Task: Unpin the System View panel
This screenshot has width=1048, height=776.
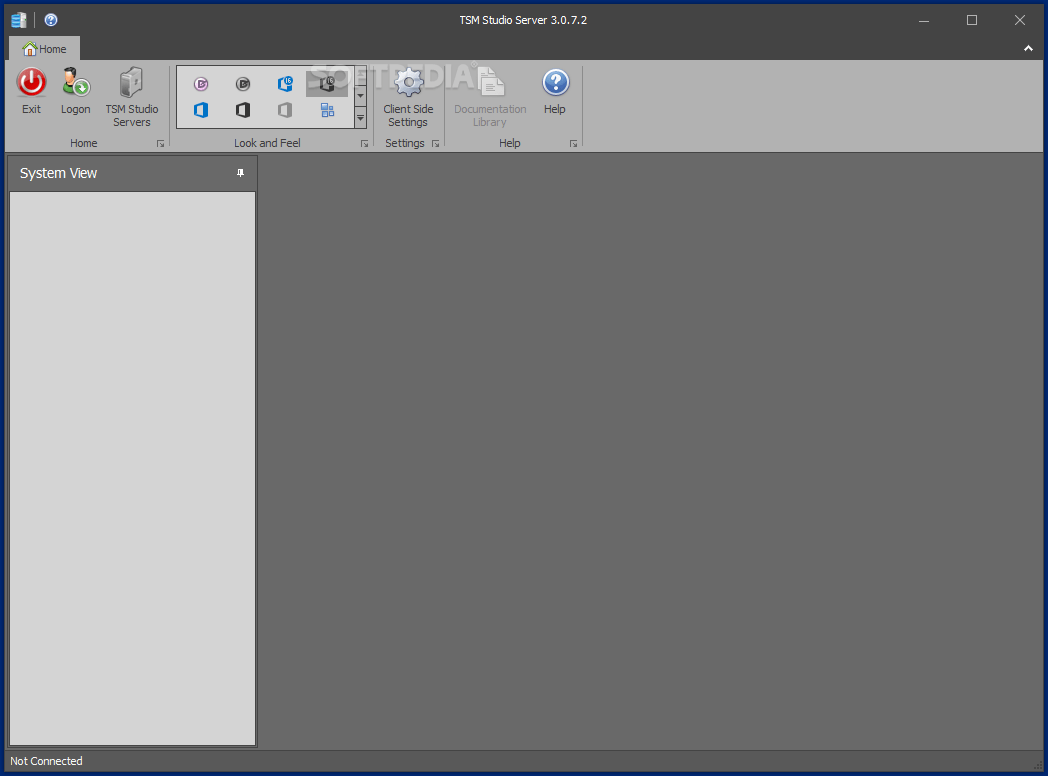Action: click(x=240, y=172)
